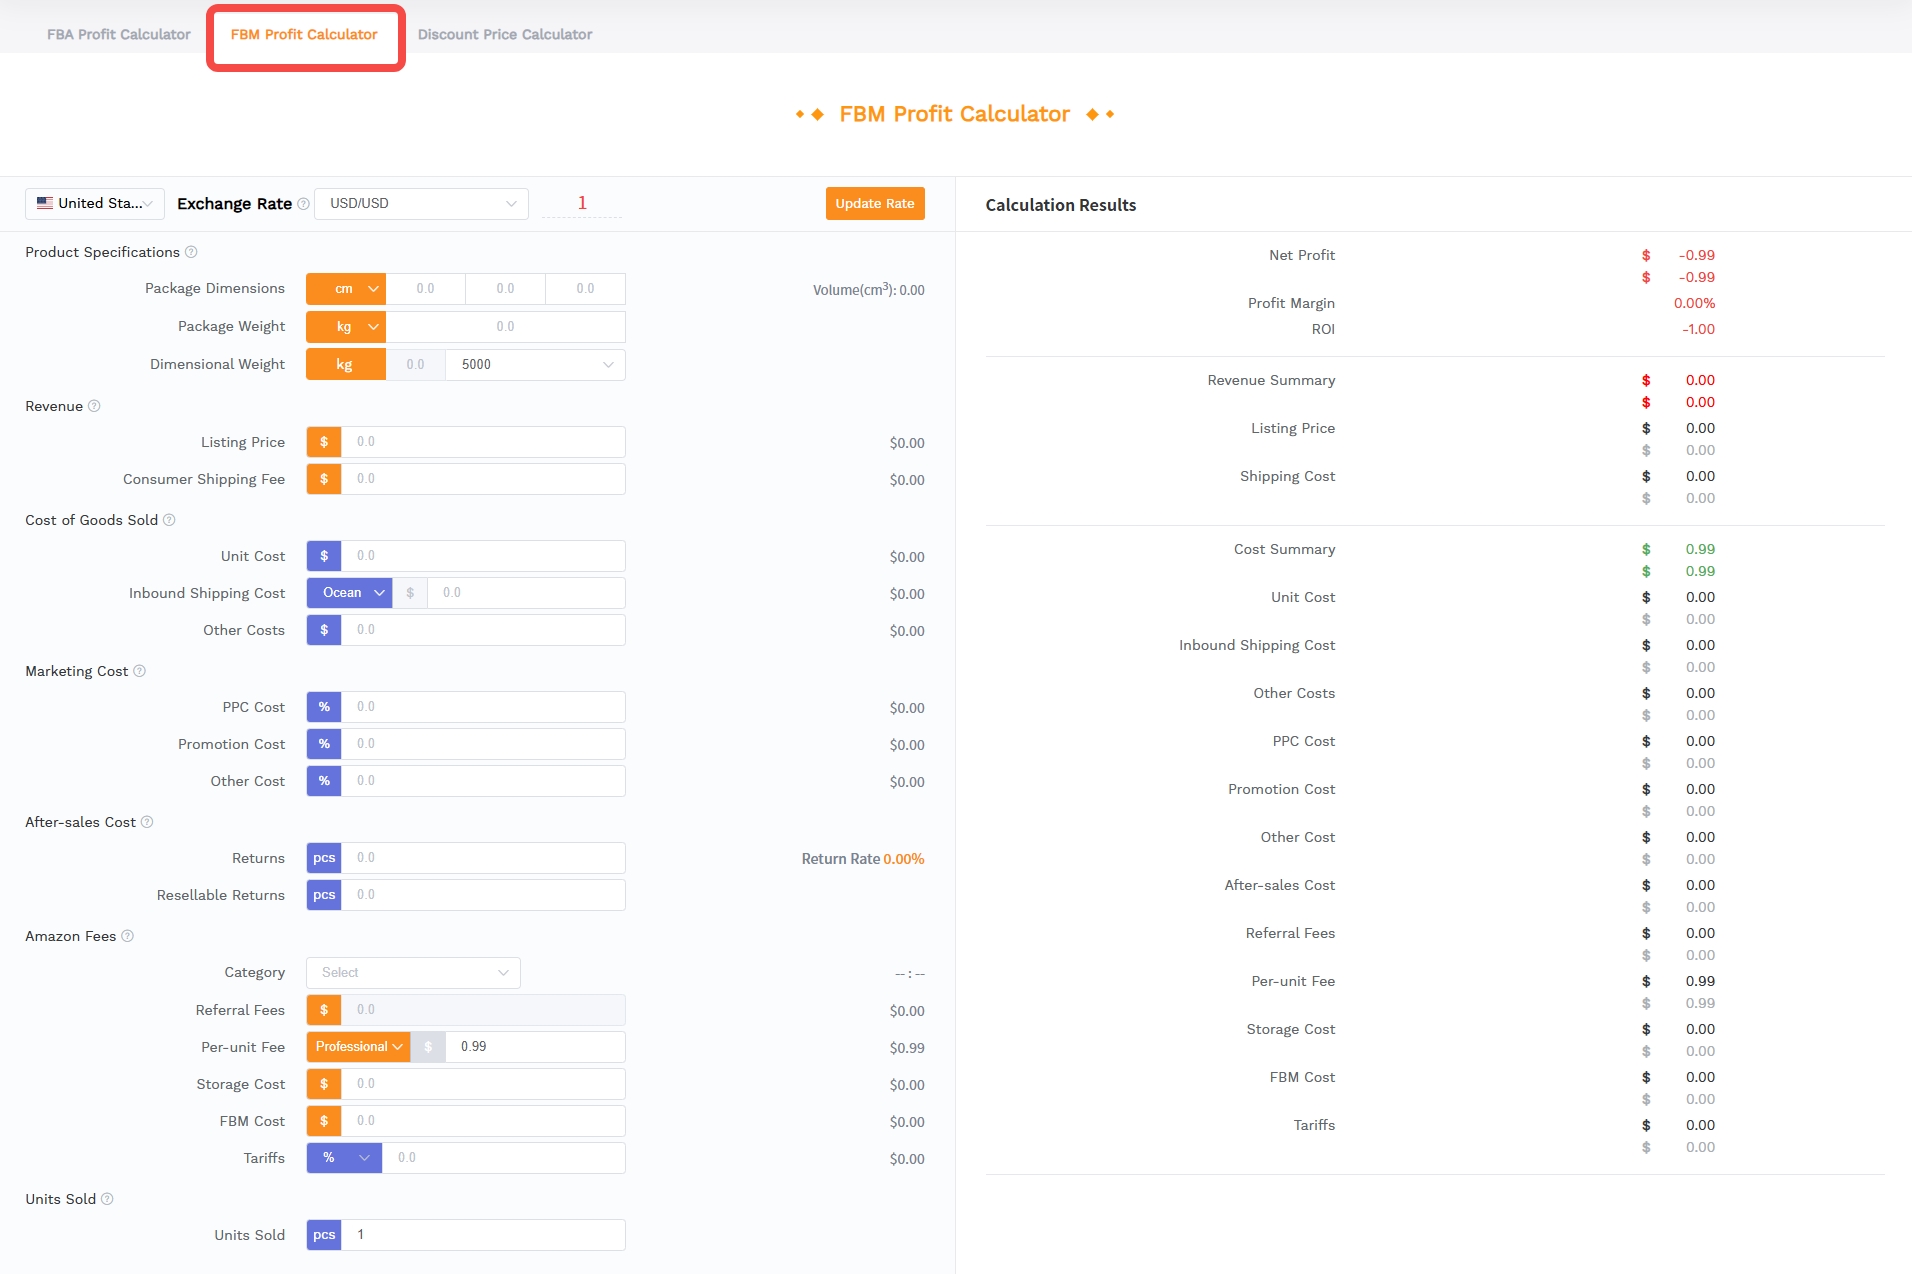
Task: Click the percent badge for Other Cost
Action: [x=324, y=781]
